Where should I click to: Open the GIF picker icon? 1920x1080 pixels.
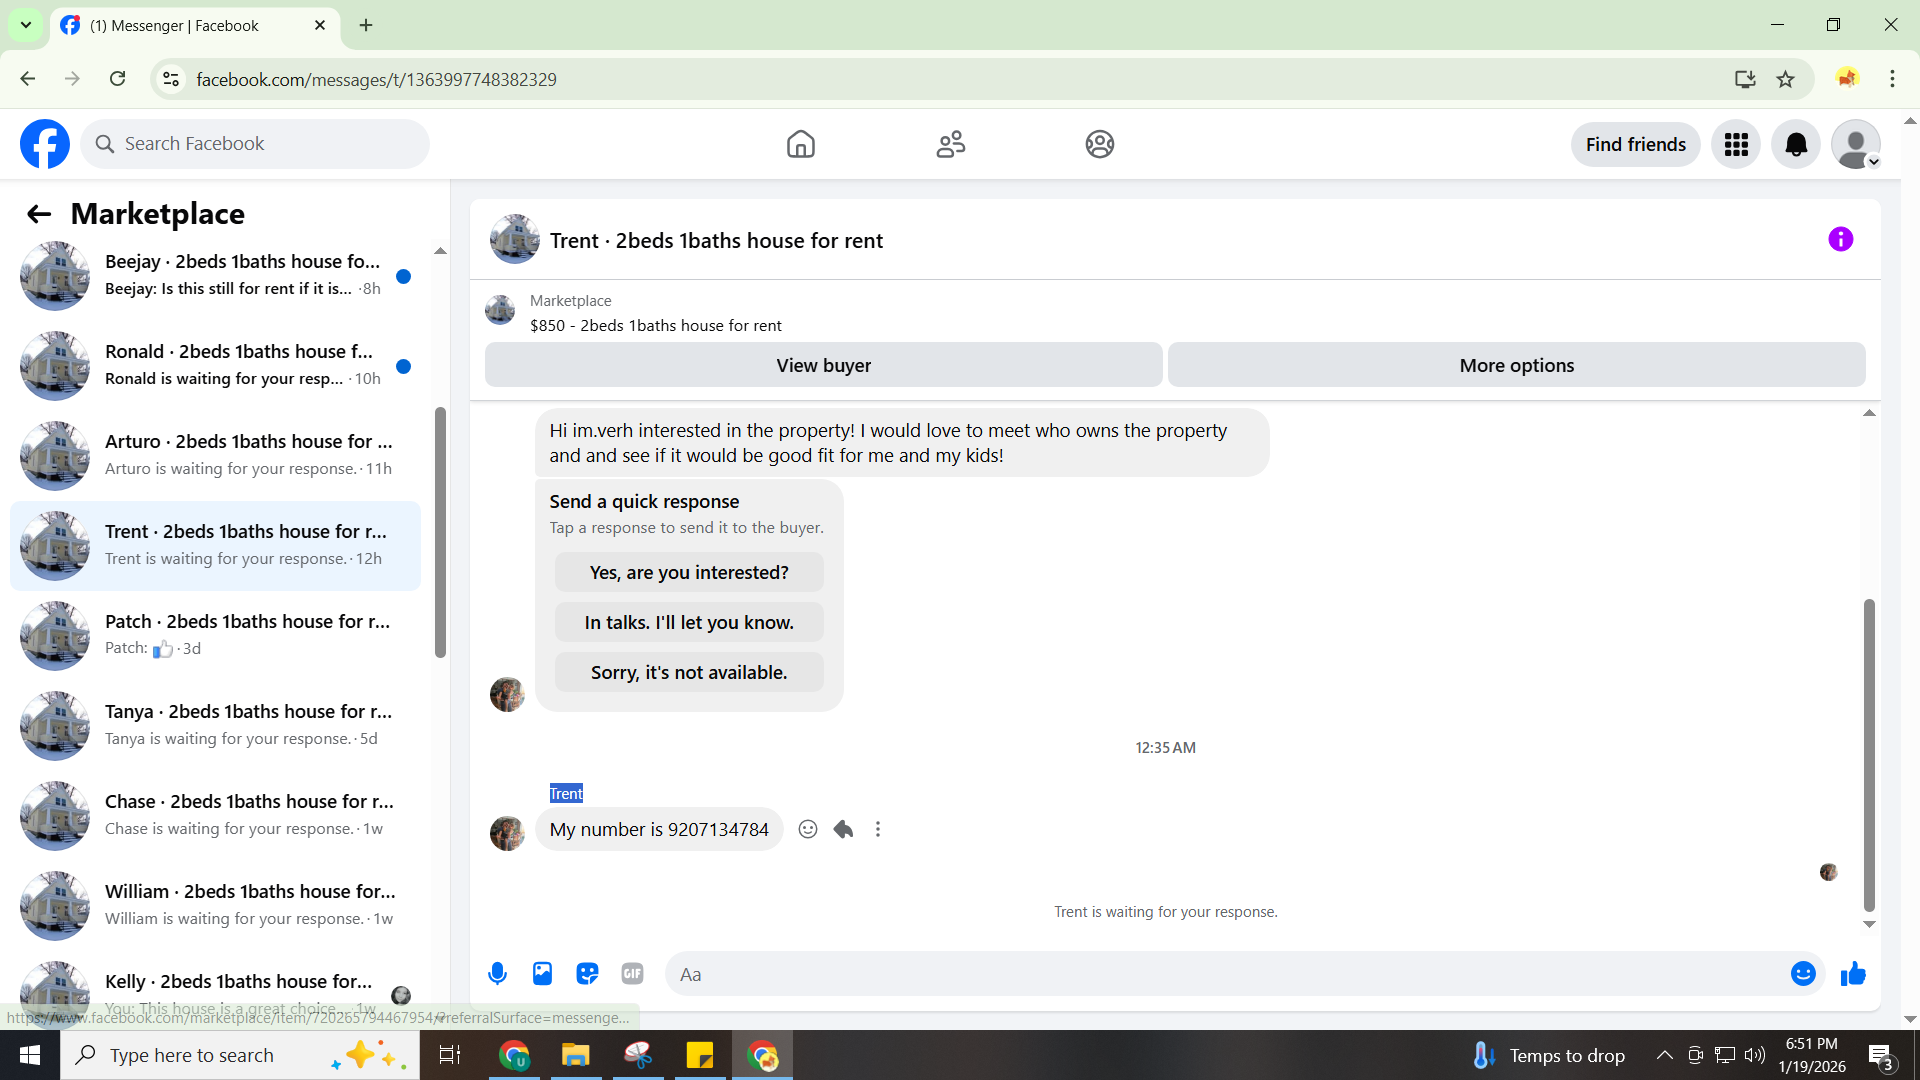tap(632, 973)
